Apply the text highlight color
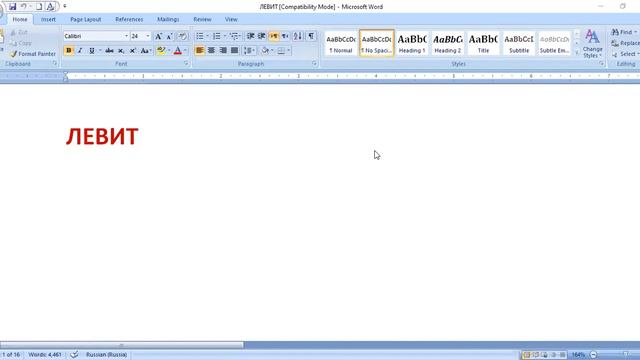640x360 pixels. pos(161,51)
